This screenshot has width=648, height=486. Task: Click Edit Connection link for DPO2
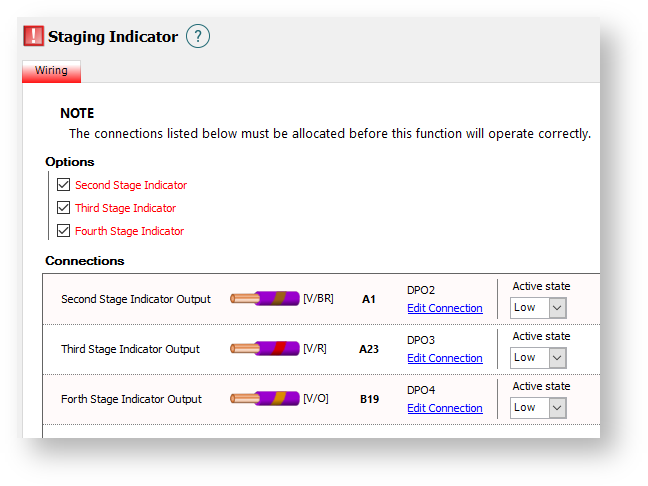tap(444, 308)
